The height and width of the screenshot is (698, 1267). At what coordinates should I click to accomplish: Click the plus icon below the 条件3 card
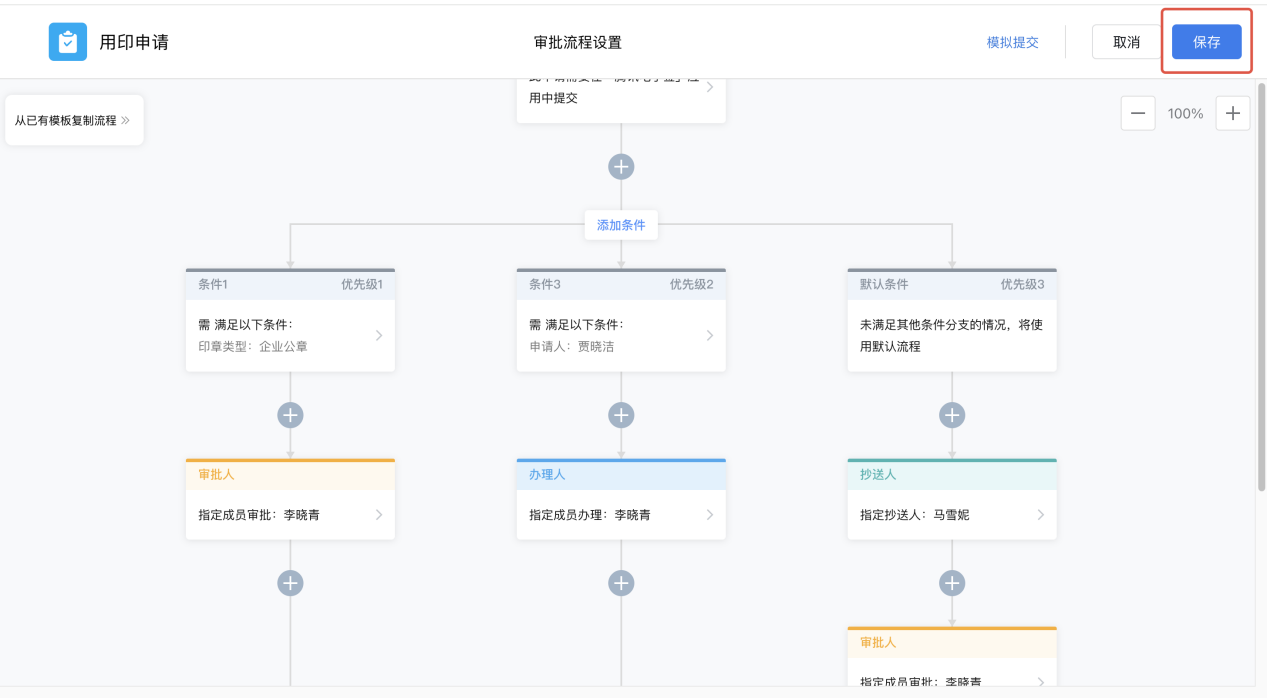tap(621, 414)
